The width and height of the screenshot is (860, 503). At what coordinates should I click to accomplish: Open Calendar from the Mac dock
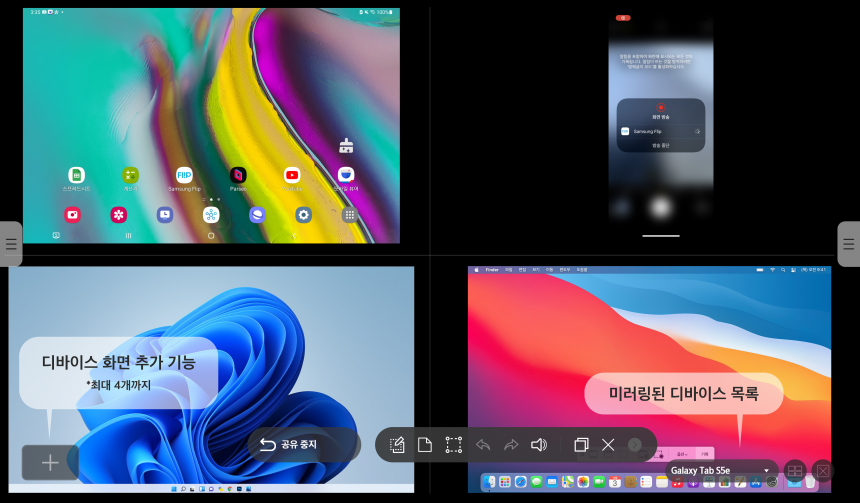(x=615, y=482)
